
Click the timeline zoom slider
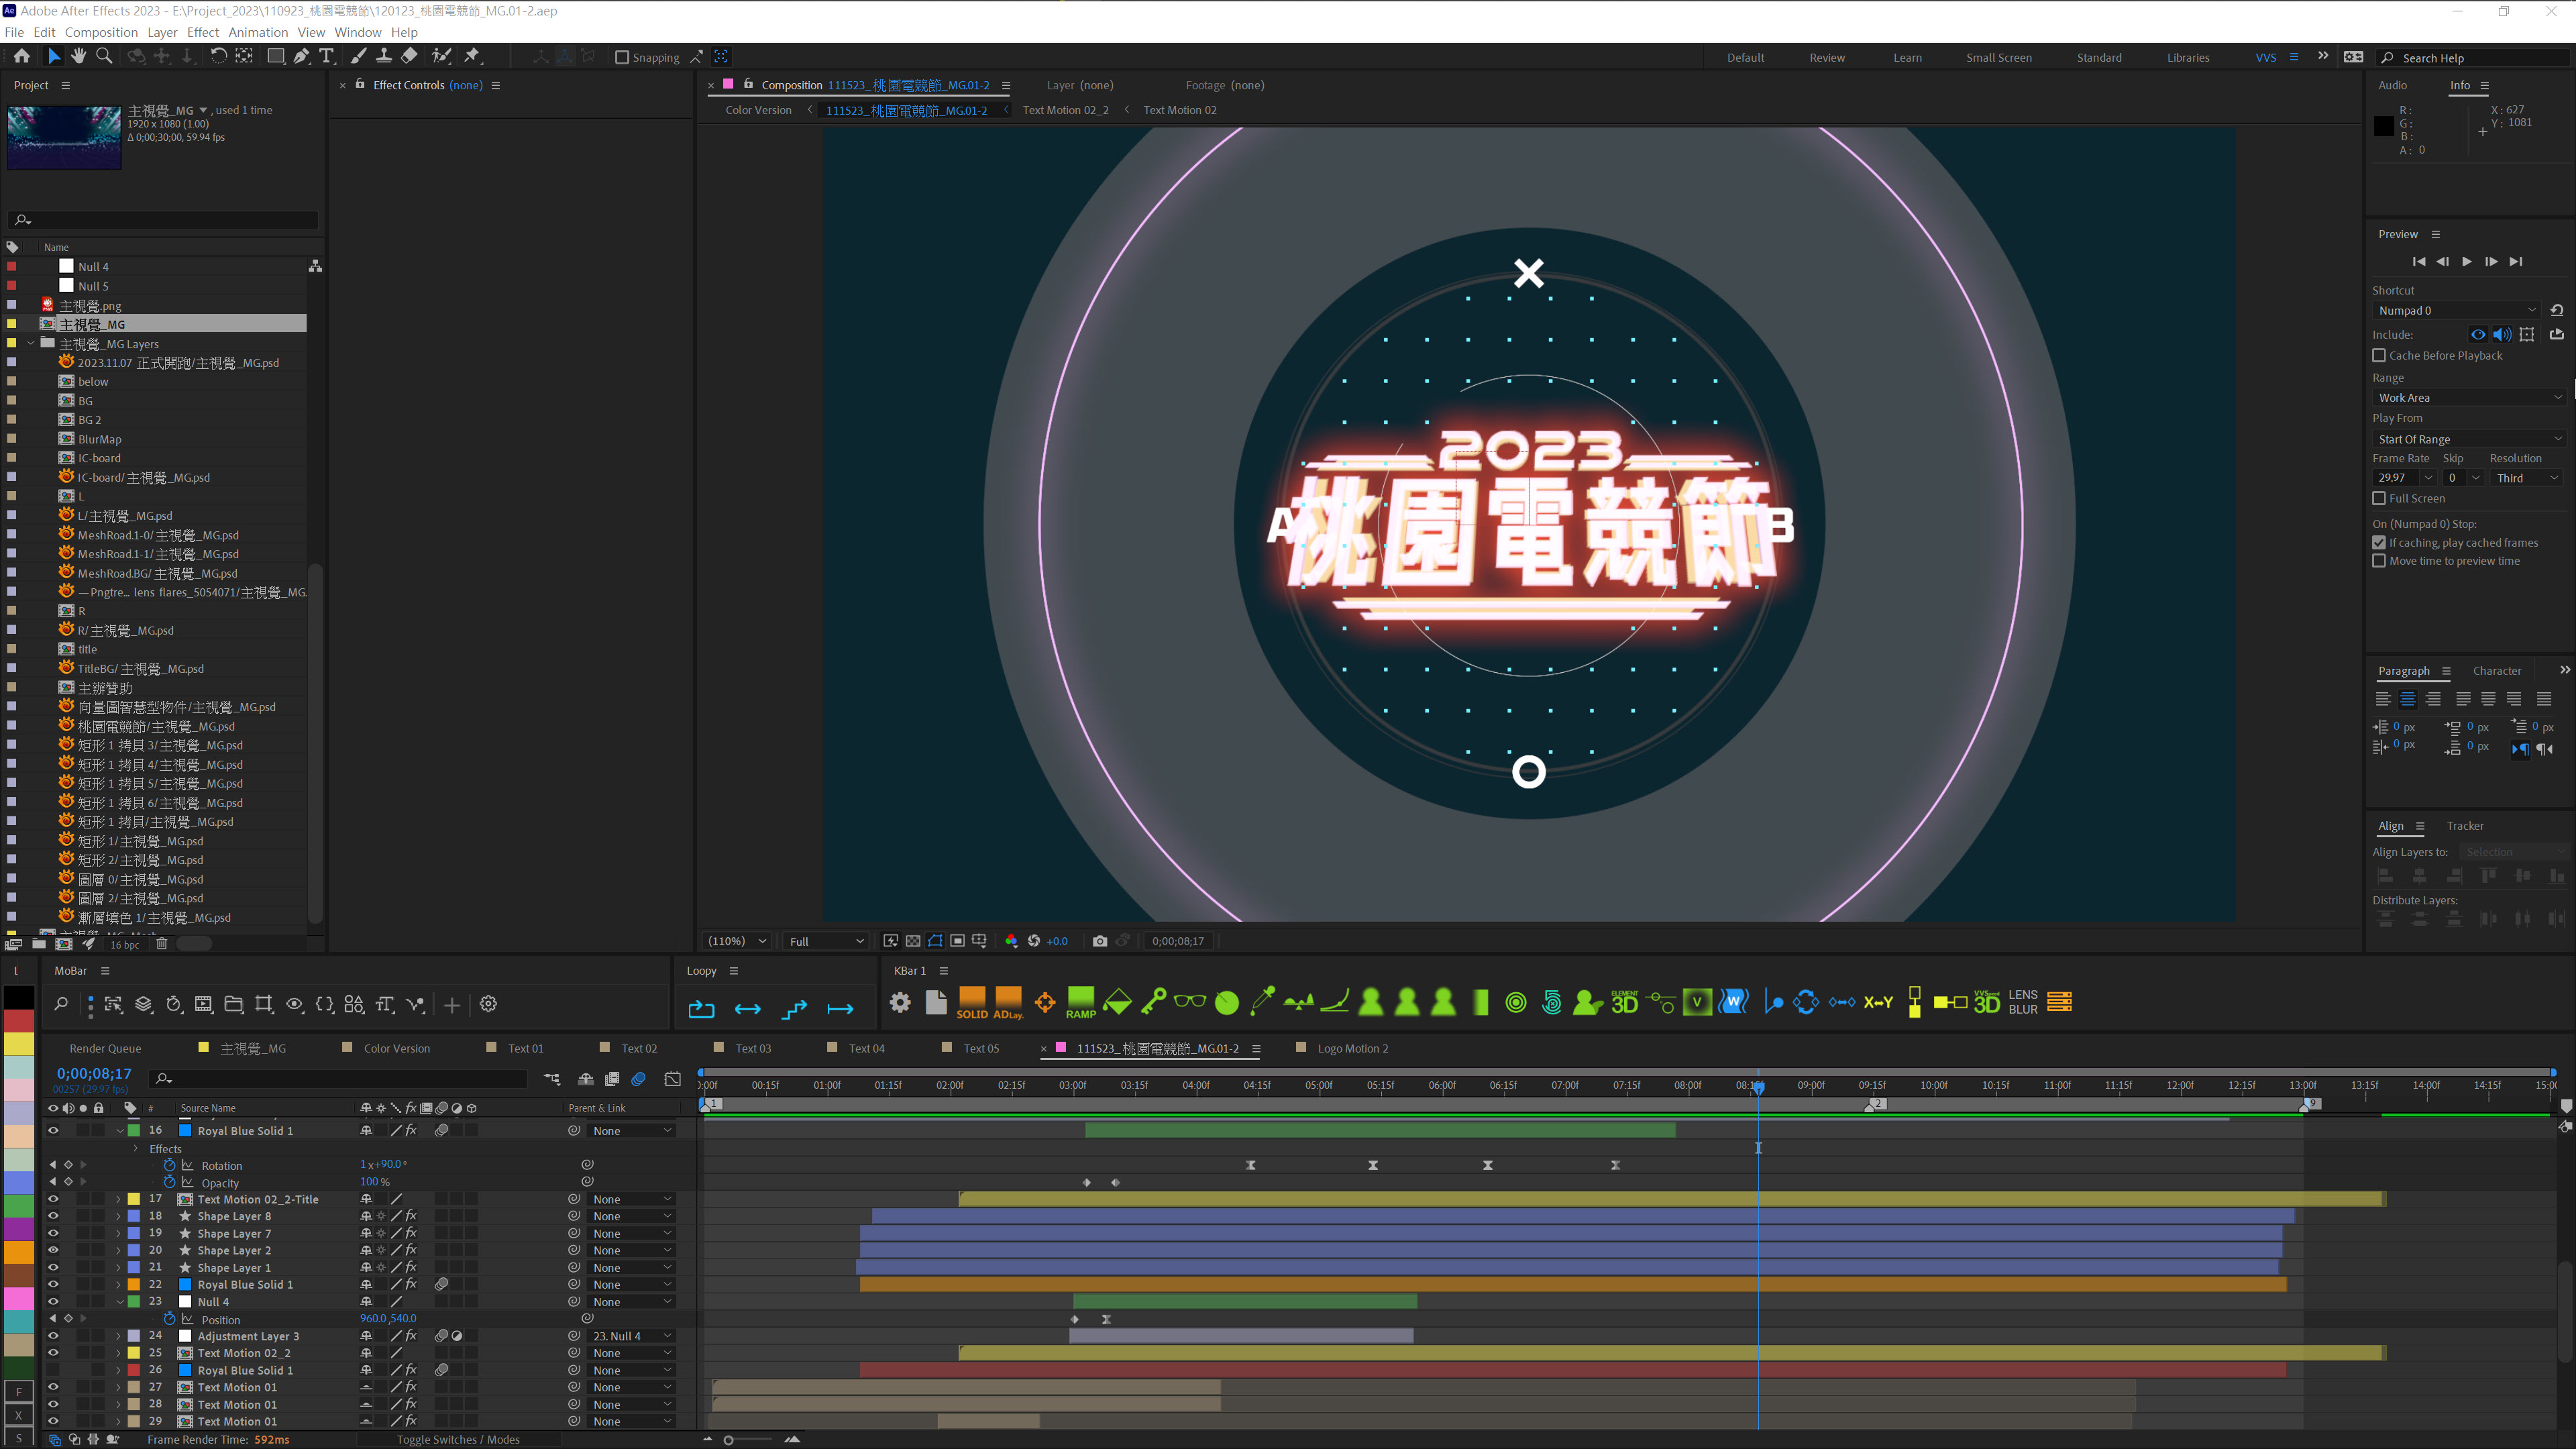[730, 1440]
